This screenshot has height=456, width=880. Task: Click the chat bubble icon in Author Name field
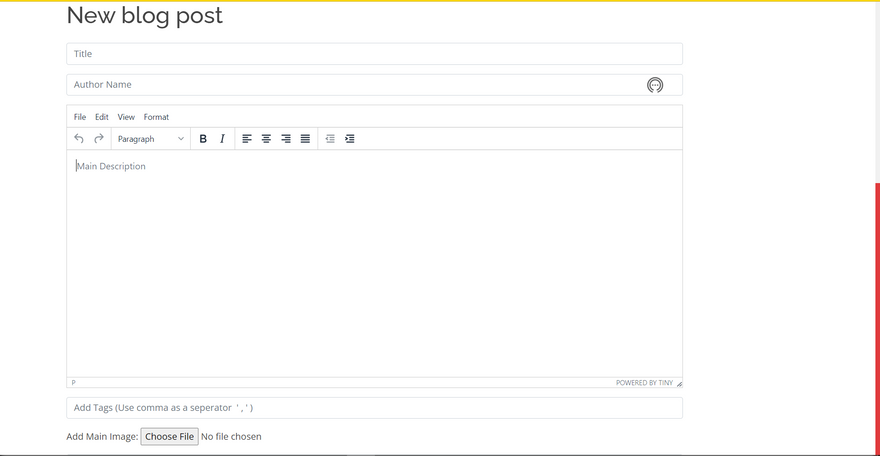pos(655,85)
